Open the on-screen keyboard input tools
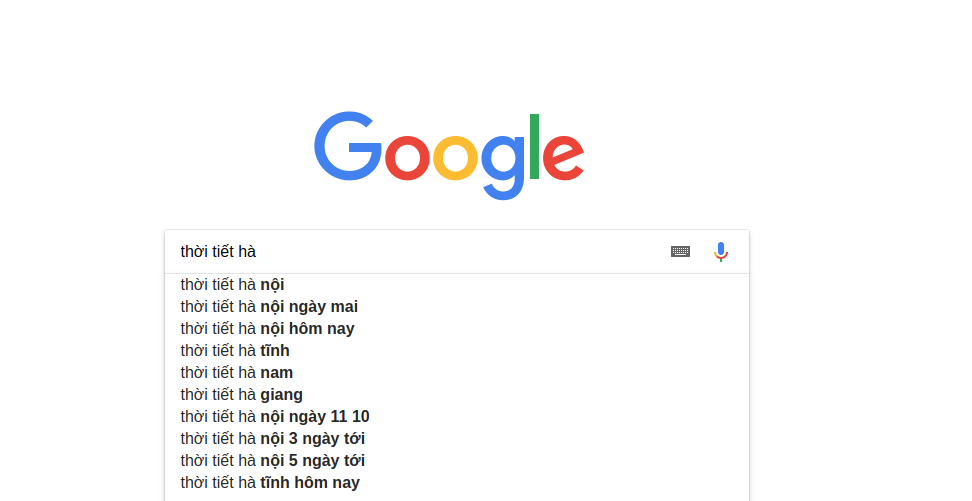972x501 pixels. tap(680, 252)
